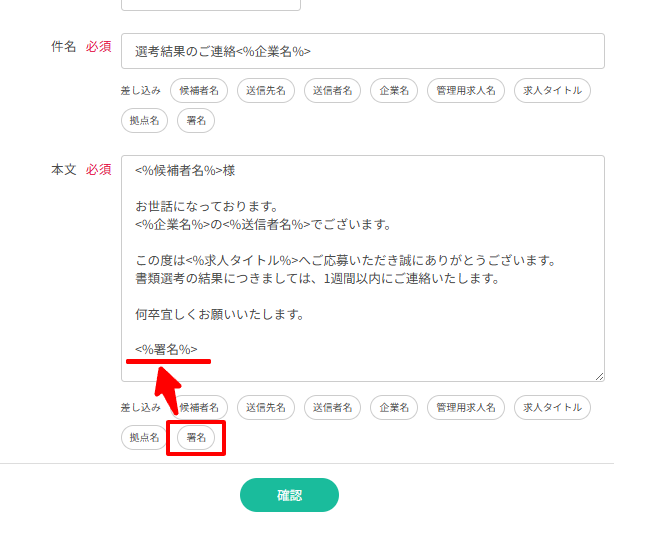660x533 pixels.
Task: Add 送信者名 tag under the subject field
Action: [x=332, y=91]
